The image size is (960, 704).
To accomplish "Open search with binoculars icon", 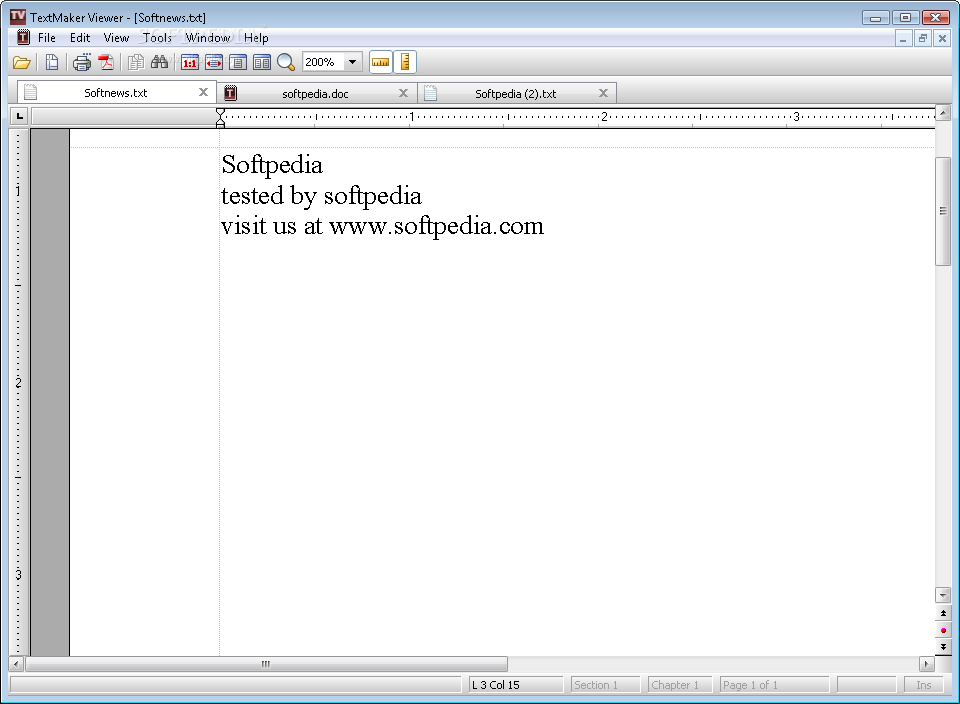I will 160,62.
